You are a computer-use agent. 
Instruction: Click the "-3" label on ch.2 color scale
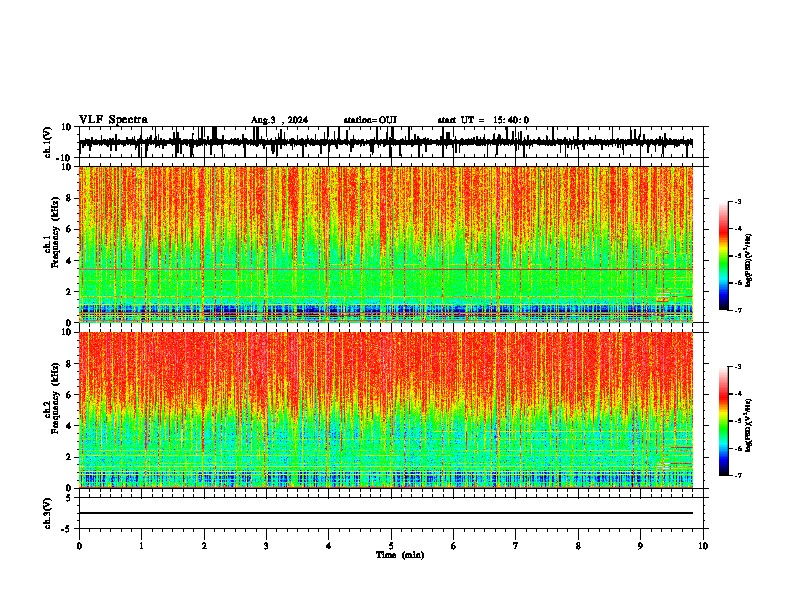(738, 367)
